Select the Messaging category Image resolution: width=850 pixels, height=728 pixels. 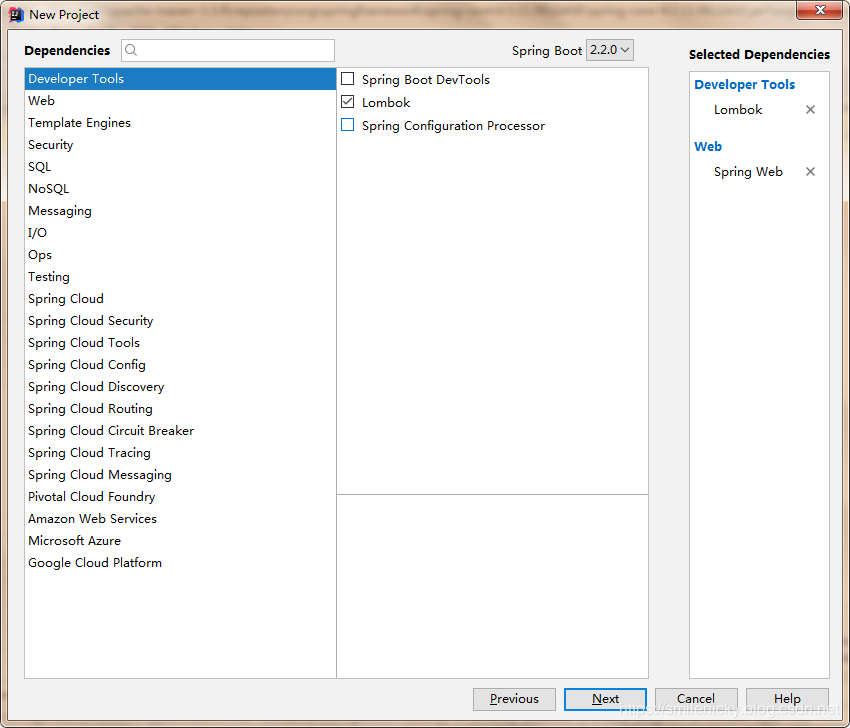180,211
